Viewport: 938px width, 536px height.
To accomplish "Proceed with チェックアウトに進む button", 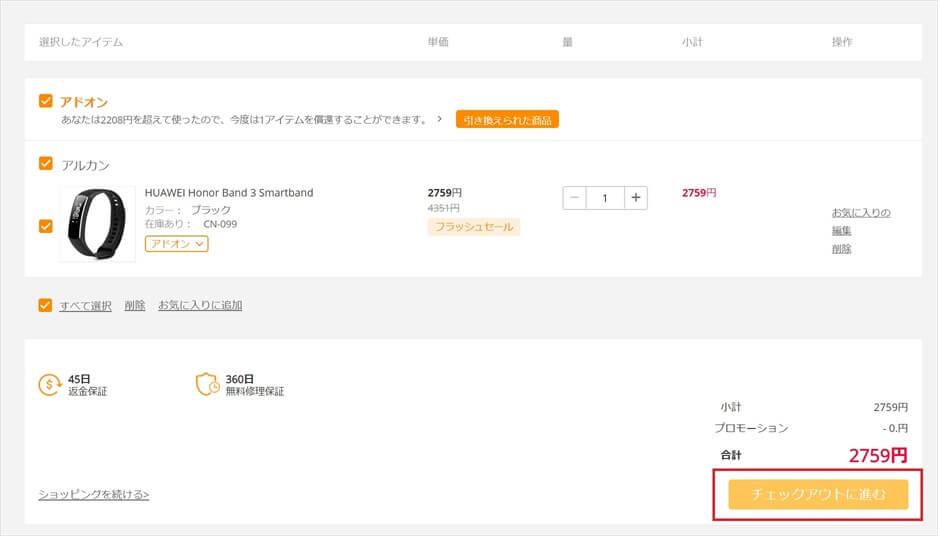I will [818, 494].
